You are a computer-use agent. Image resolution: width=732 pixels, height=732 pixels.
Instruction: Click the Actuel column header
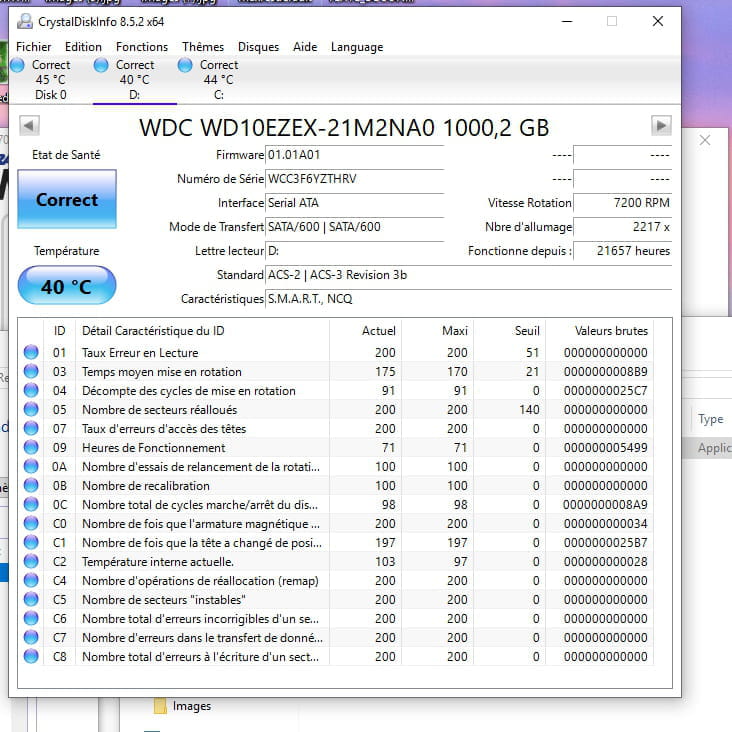point(366,331)
